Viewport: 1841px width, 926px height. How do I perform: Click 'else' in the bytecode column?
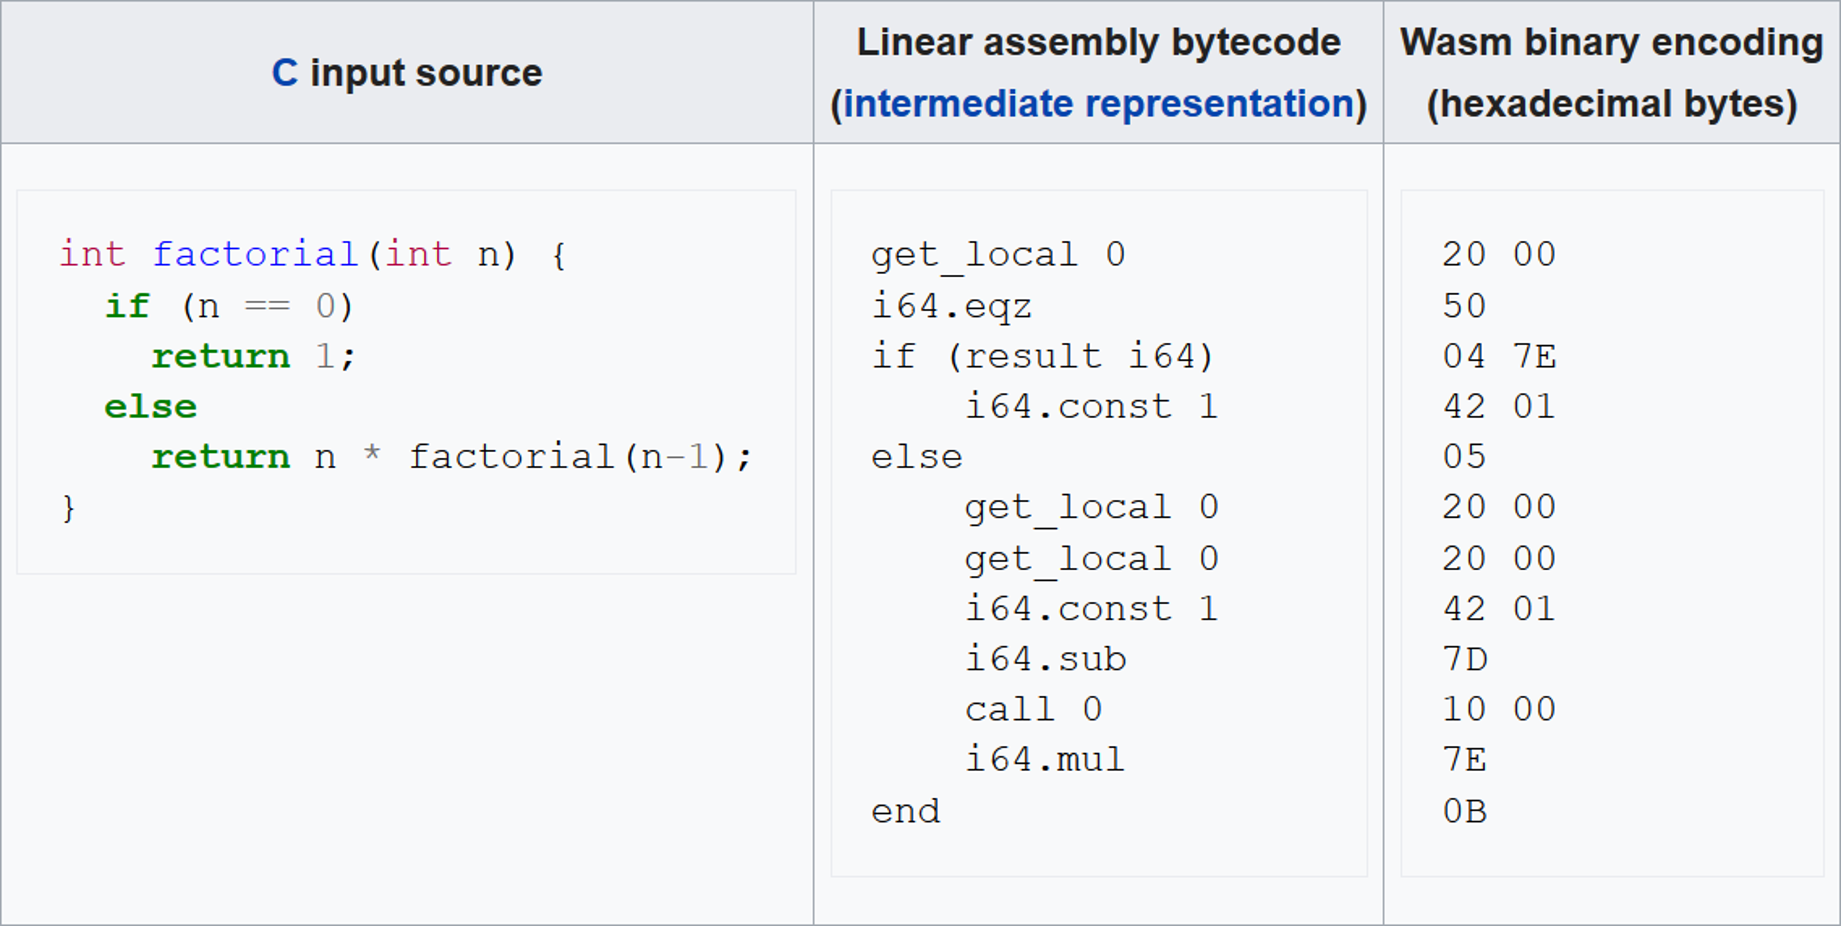click(917, 457)
